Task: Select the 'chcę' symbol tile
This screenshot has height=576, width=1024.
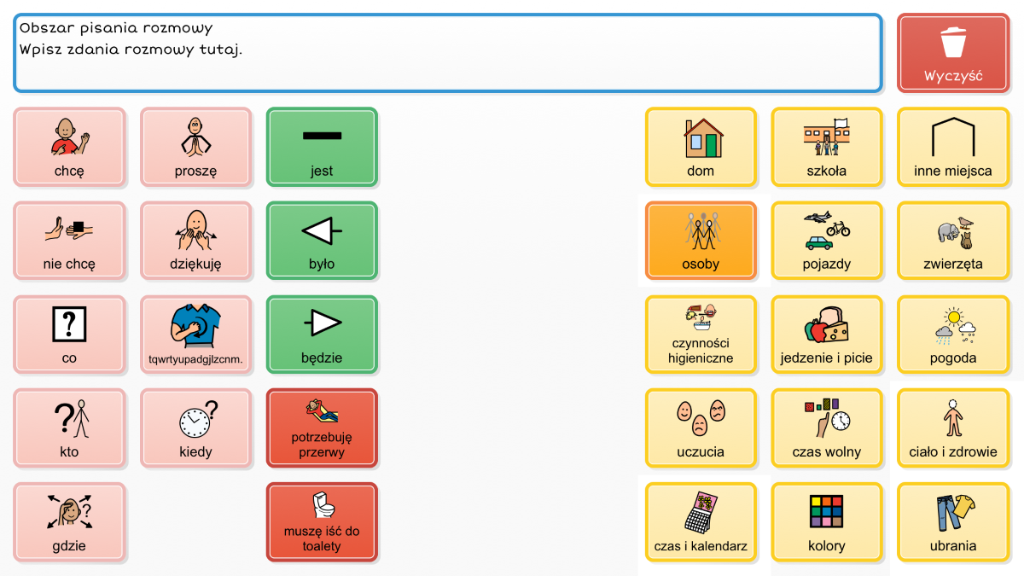Action: point(69,147)
